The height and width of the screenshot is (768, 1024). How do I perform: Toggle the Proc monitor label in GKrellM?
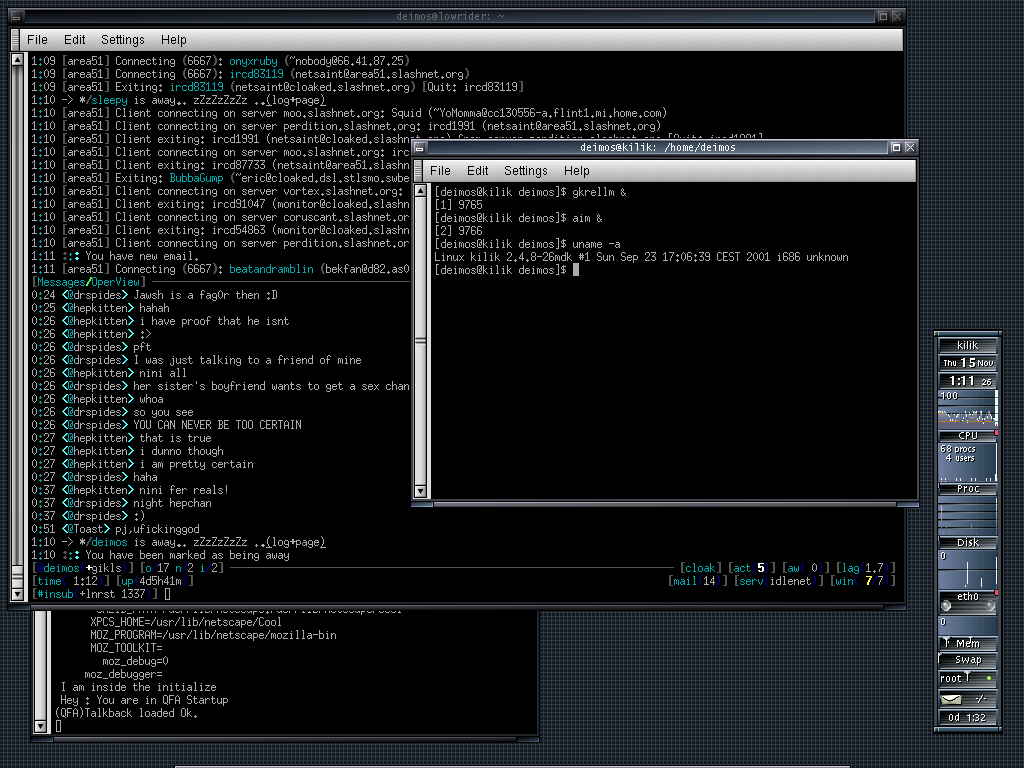pos(967,489)
